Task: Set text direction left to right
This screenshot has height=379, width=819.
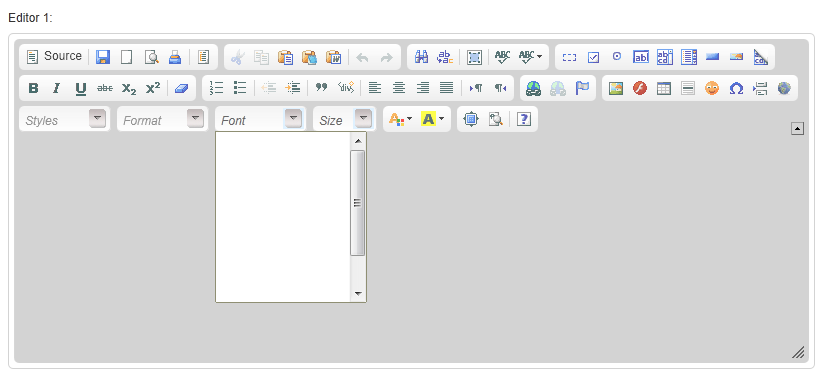Action: 476,88
